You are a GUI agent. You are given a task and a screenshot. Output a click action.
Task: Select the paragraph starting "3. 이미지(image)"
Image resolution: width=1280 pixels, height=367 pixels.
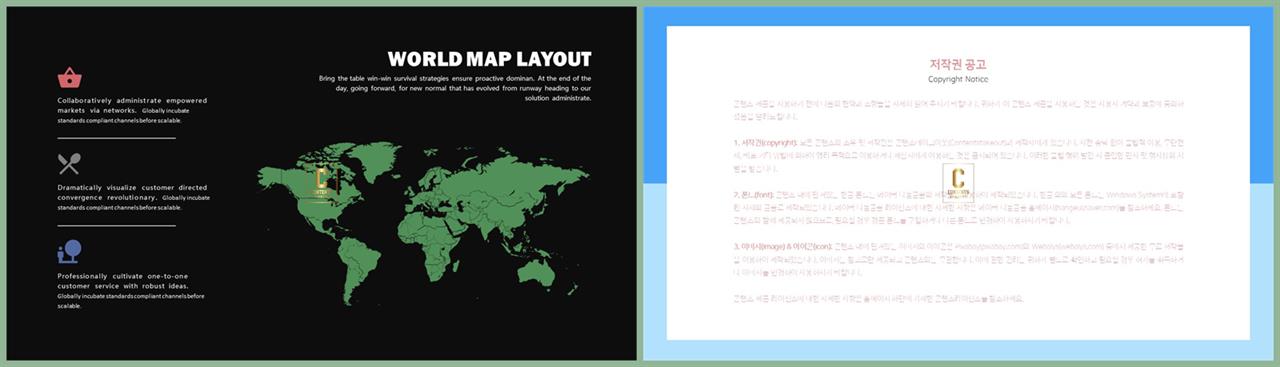958,259
